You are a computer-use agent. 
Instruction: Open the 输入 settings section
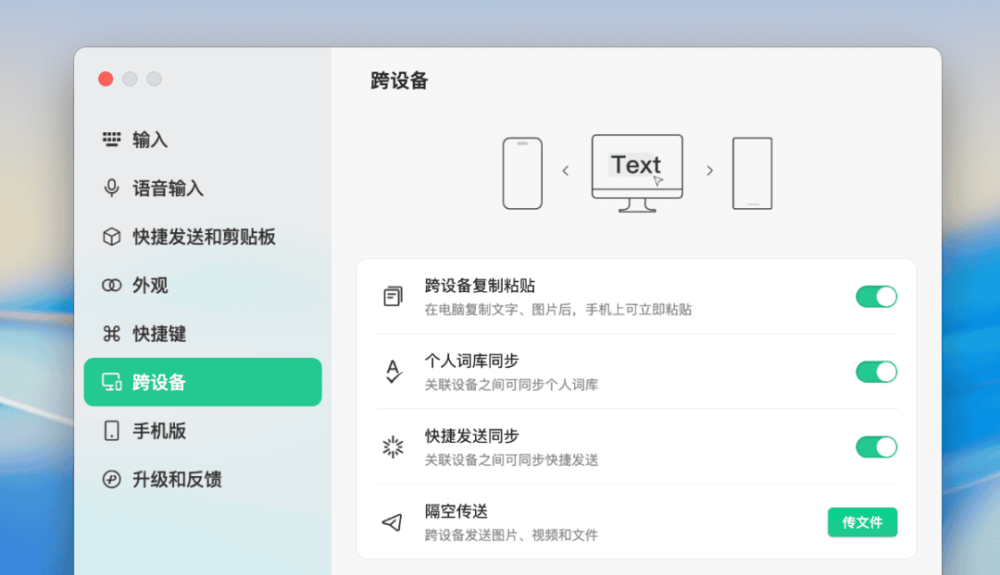tap(203, 140)
